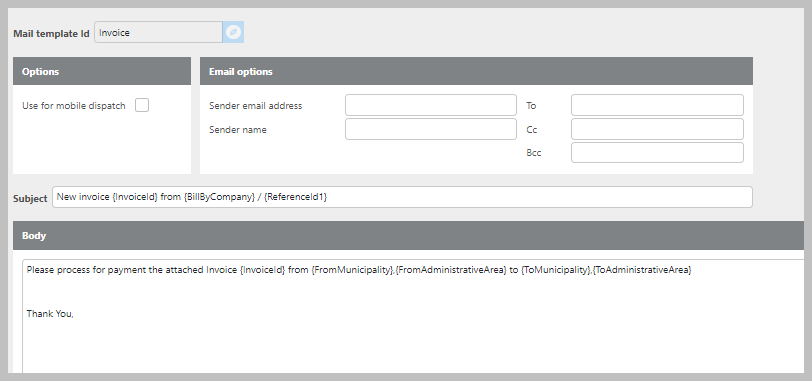Focus the Cc recipient field

(x=657, y=129)
